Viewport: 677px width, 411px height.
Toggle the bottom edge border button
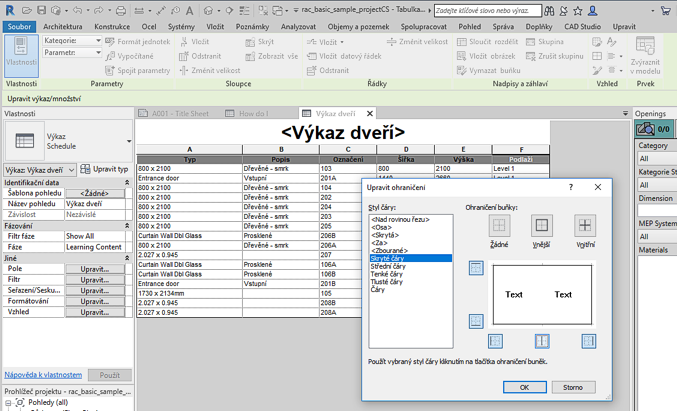pyautogui.click(x=476, y=321)
